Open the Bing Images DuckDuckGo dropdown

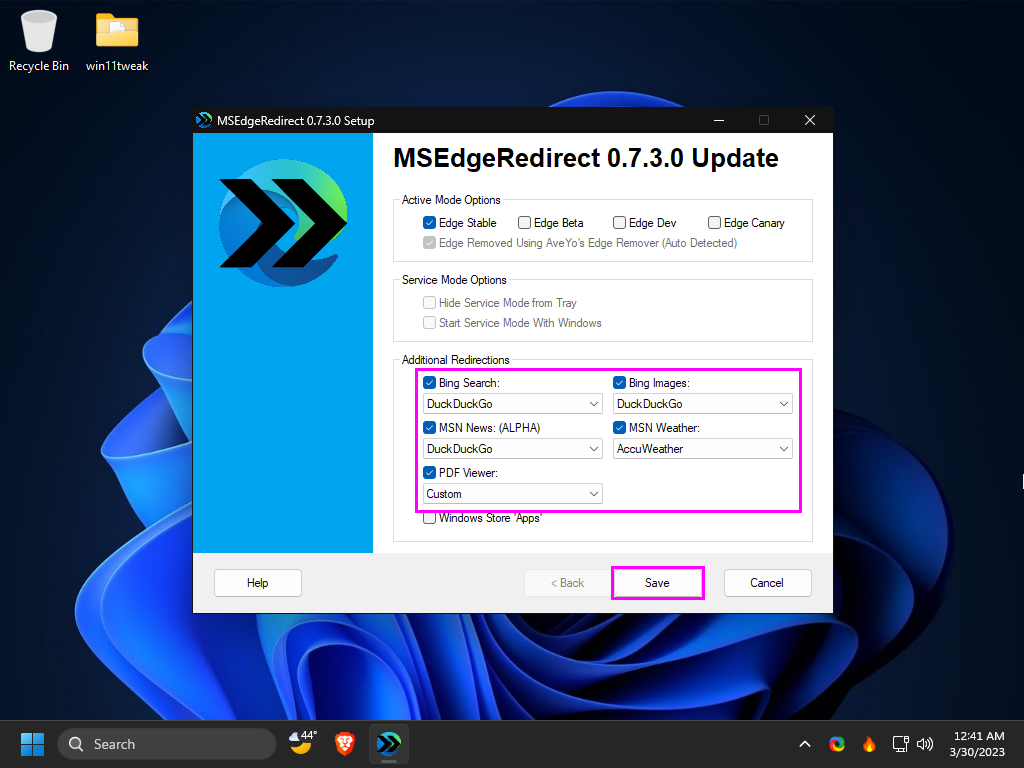click(703, 404)
